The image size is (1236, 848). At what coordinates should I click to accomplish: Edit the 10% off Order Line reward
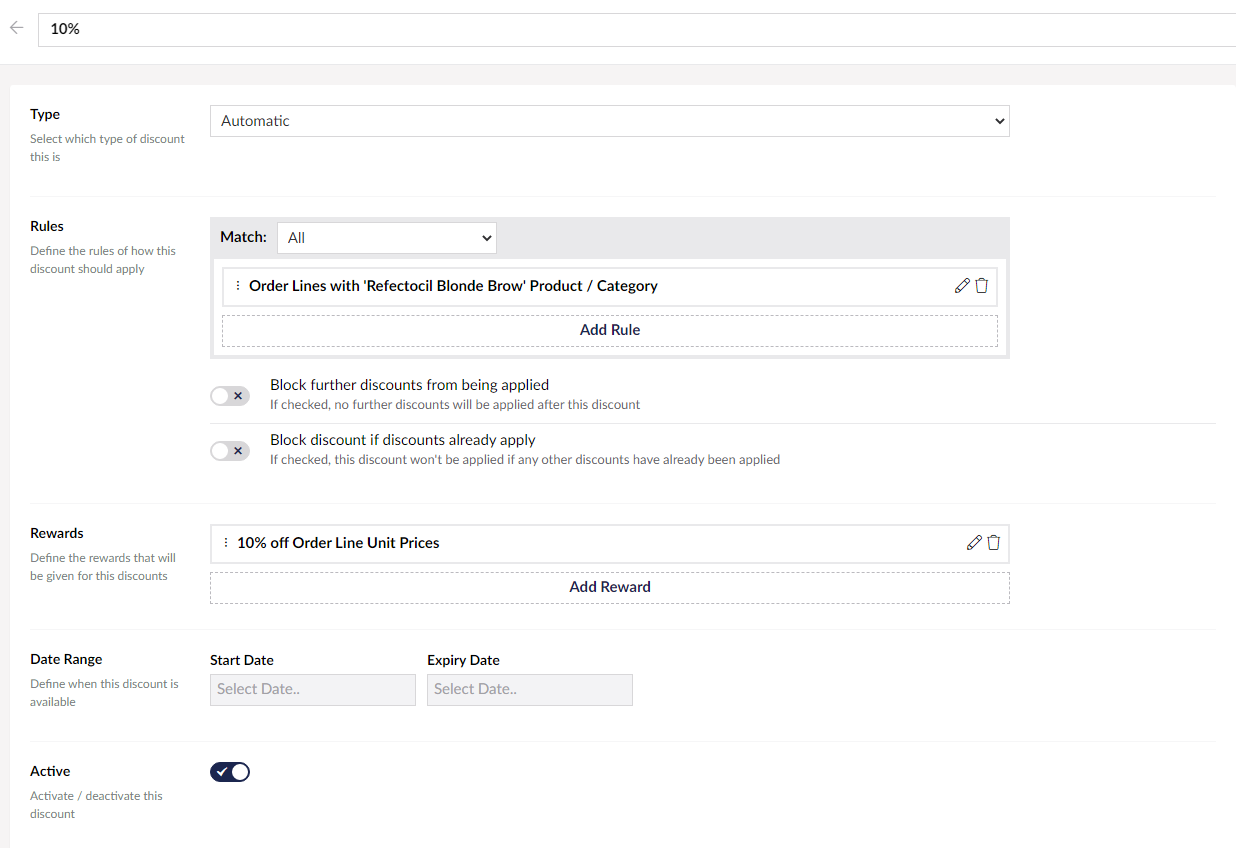tap(974, 543)
